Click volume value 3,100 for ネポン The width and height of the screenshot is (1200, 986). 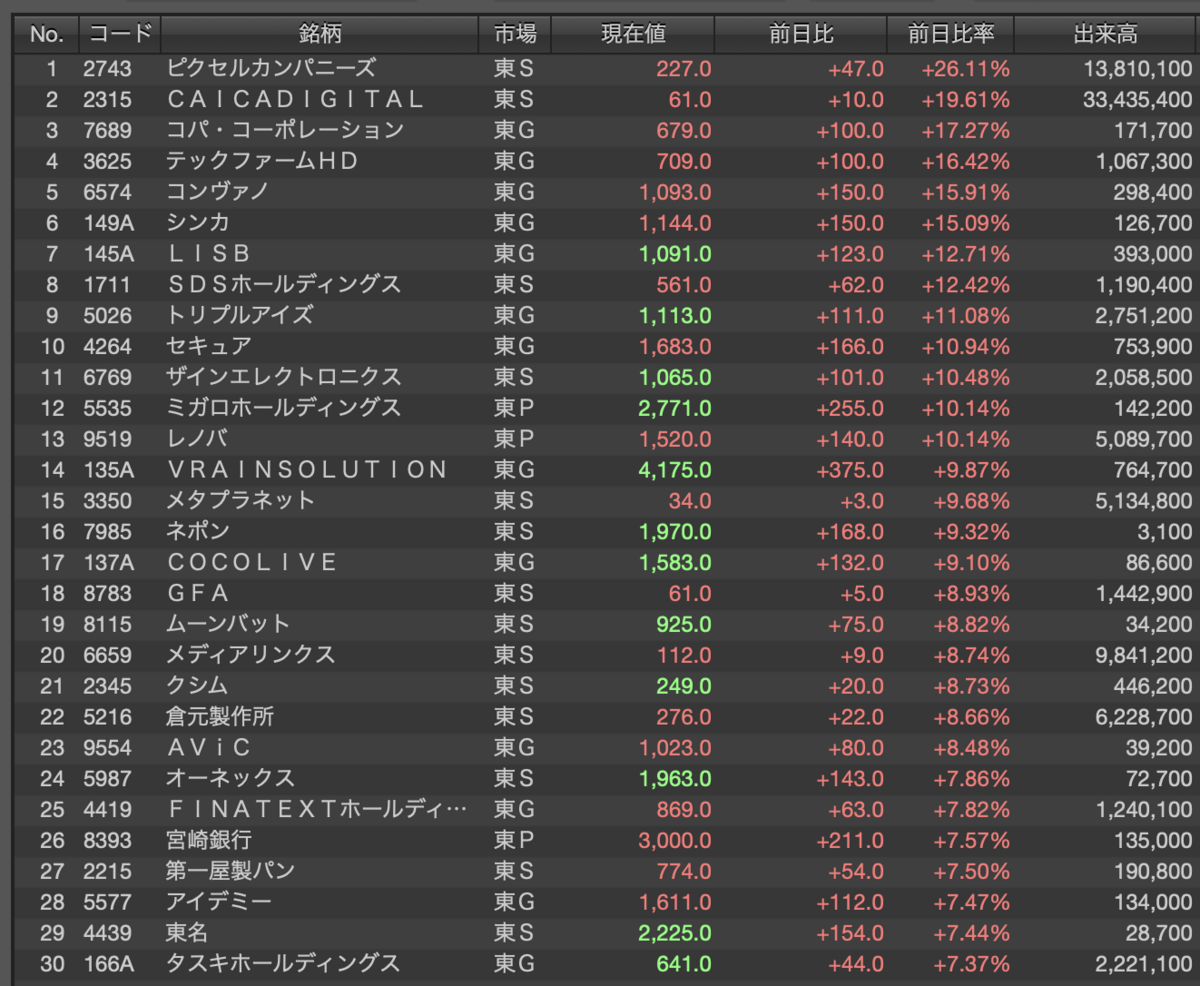(1166, 531)
